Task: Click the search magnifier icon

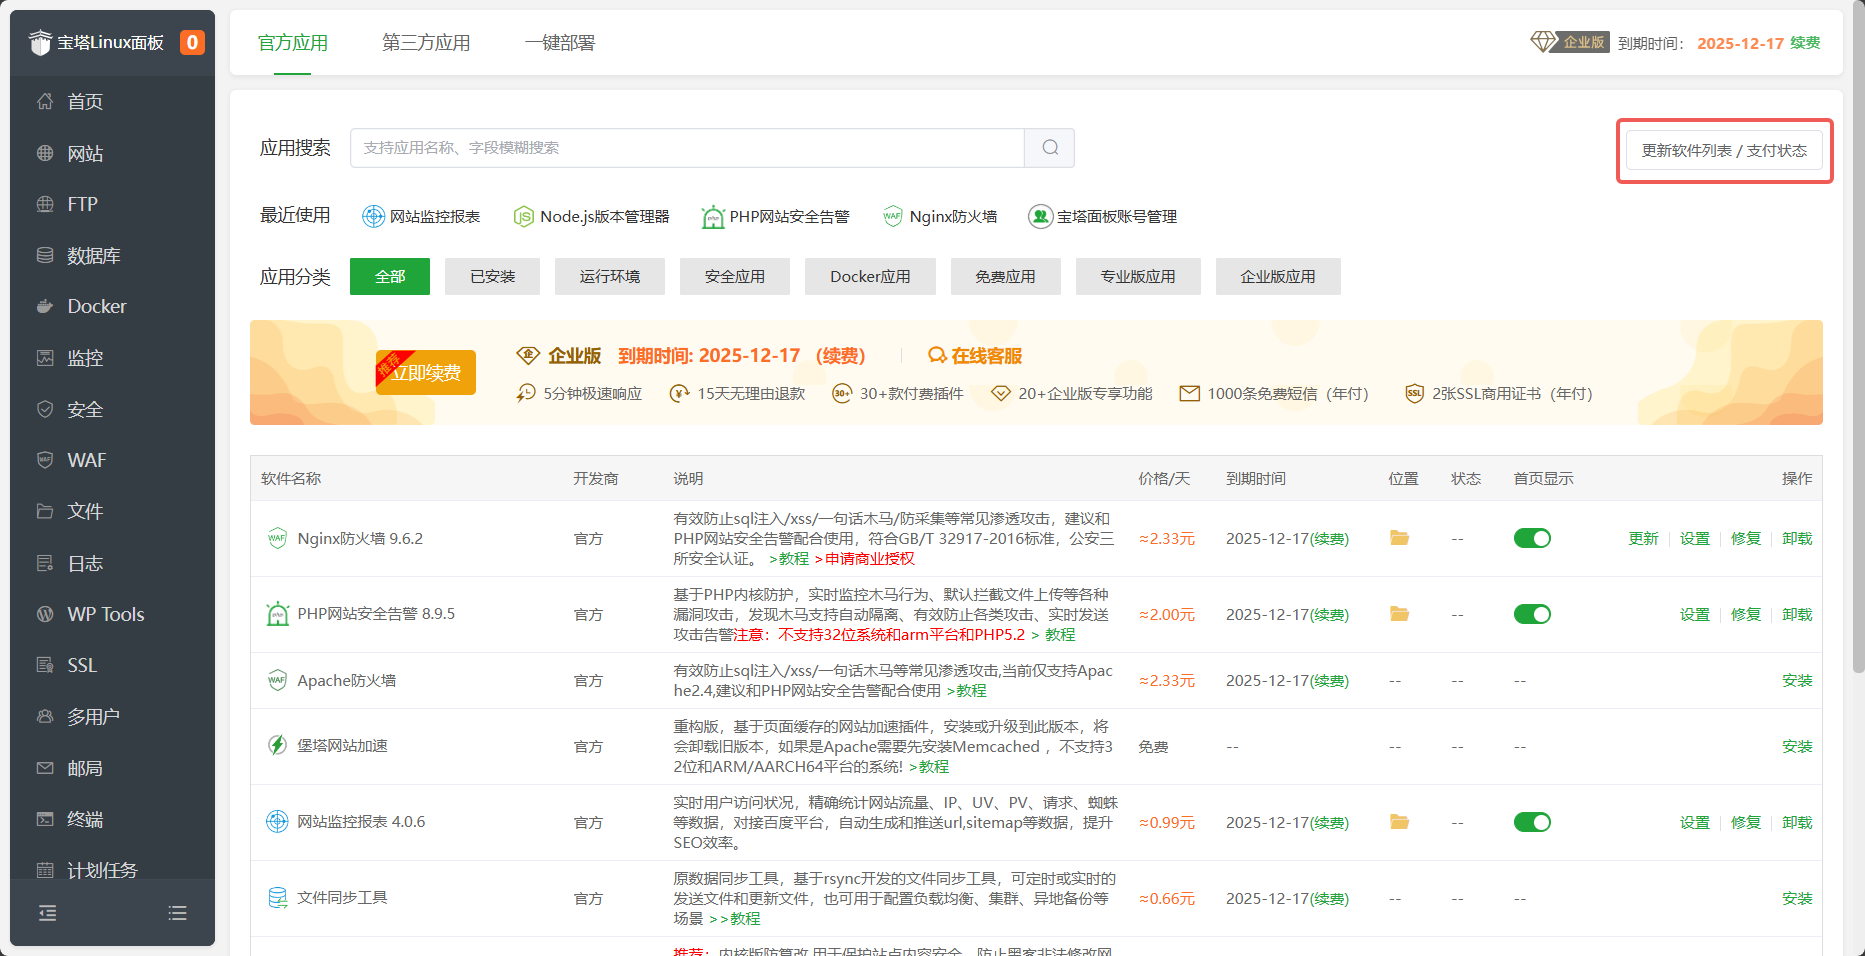Action: click(x=1048, y=147)
